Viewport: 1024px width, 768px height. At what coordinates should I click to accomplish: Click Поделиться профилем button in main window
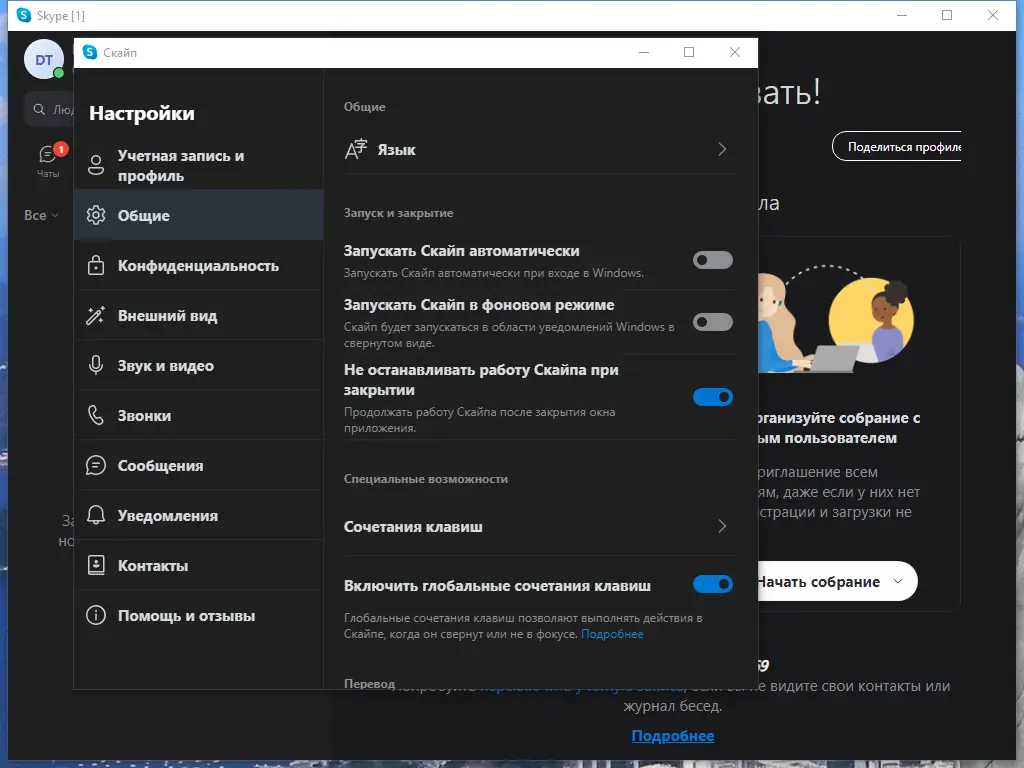(x=897, y=146)
